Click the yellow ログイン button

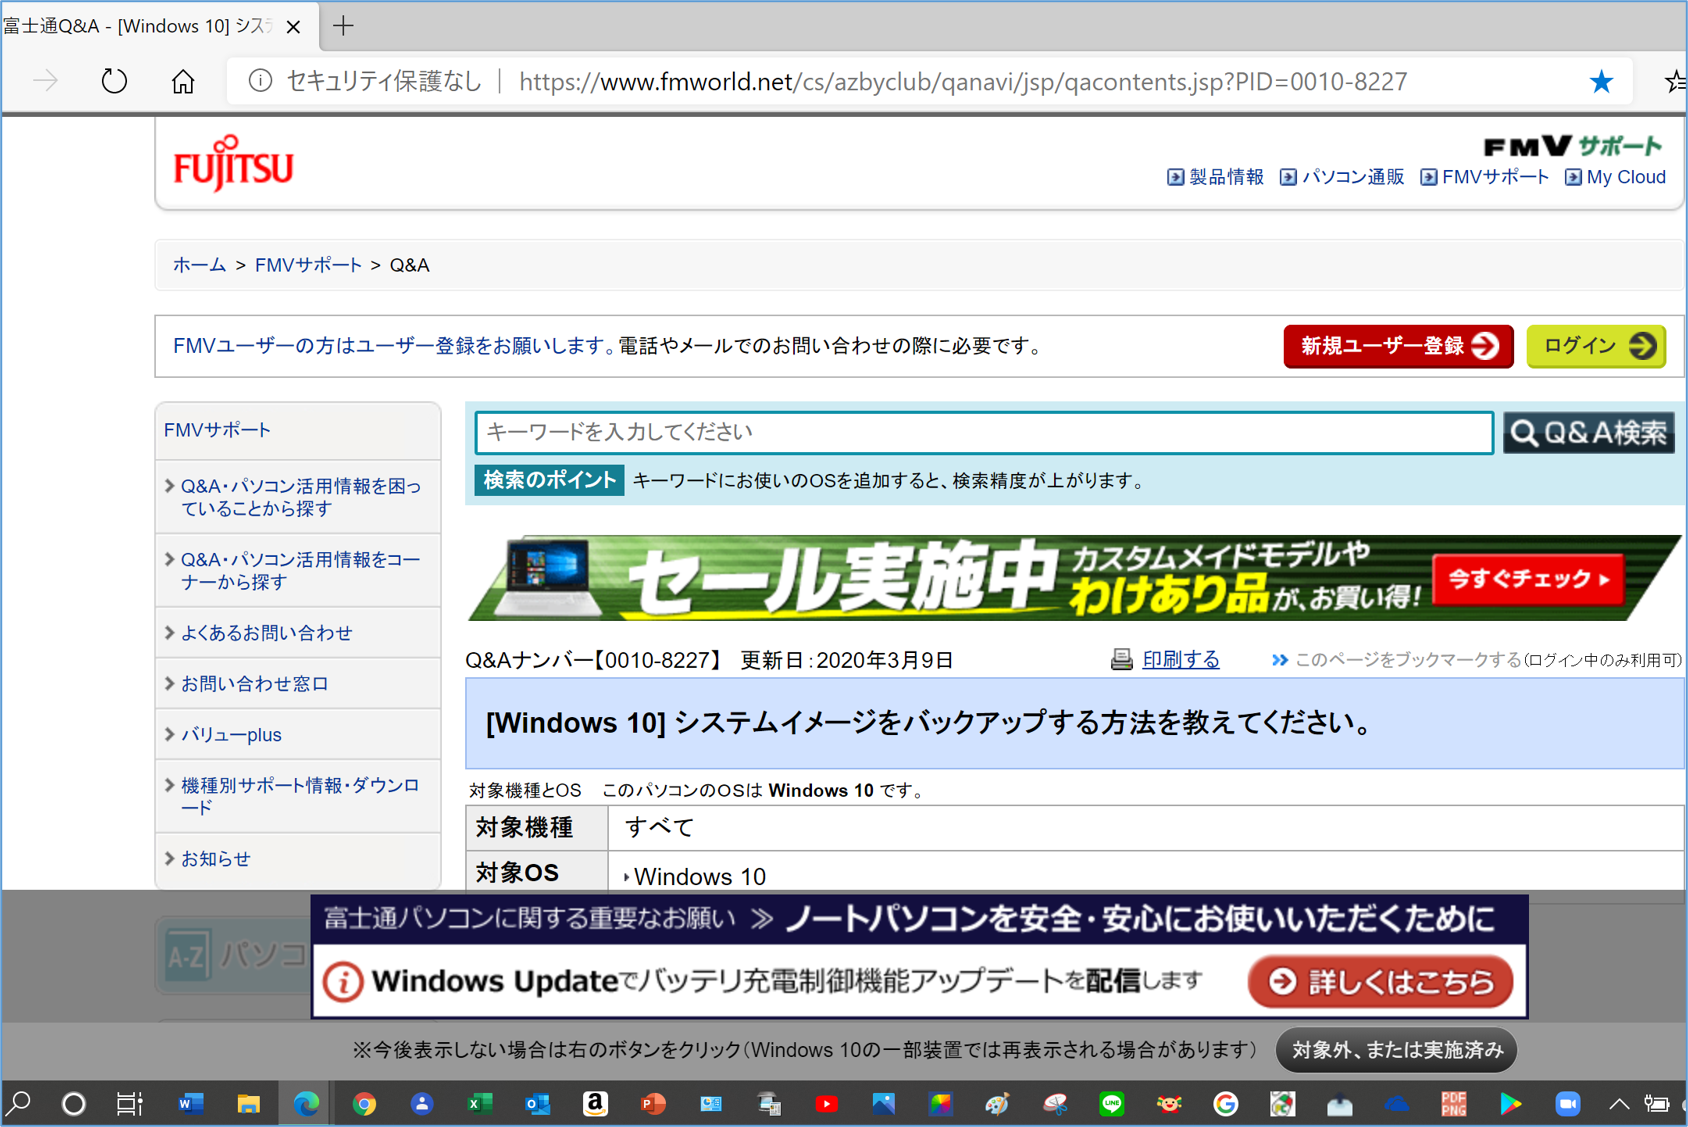pyautogui.click(x=1596, y=346)
